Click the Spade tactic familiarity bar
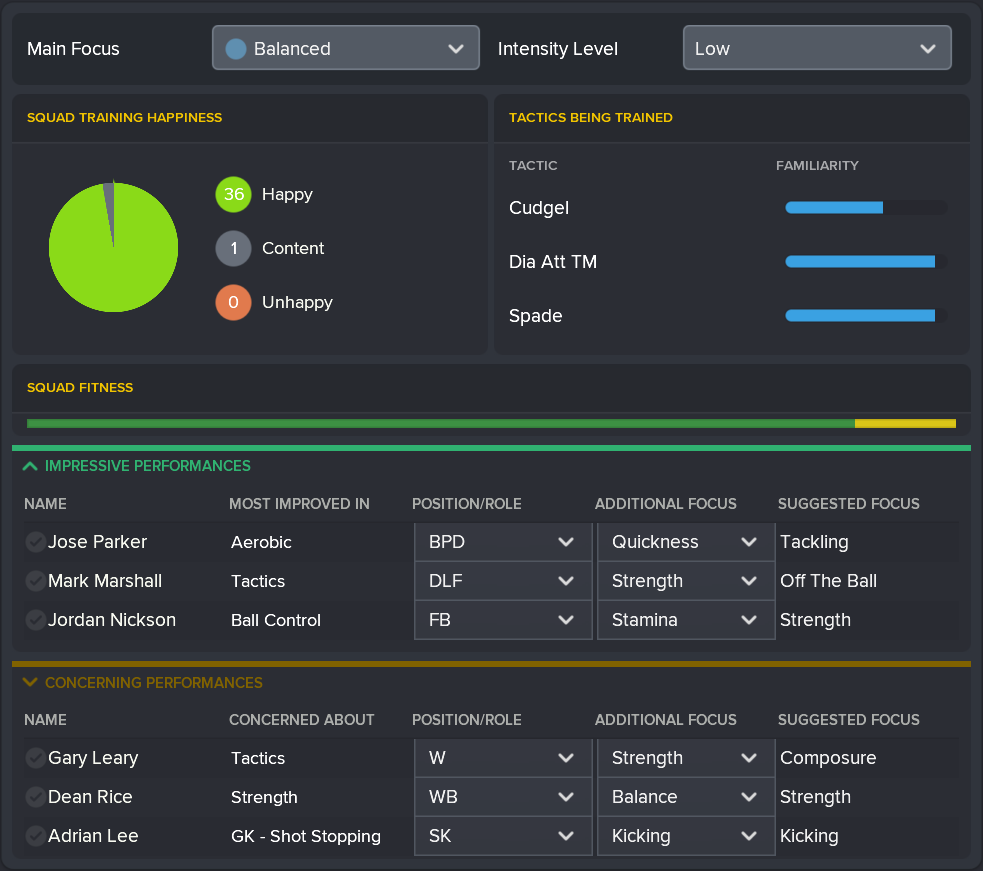The height and width of the screenshot is (871, 983). click(x=865, y=316)
